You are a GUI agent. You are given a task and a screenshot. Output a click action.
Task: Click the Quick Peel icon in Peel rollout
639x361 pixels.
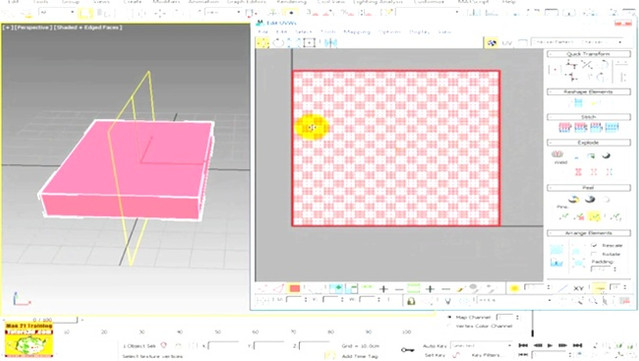point(574,199)
